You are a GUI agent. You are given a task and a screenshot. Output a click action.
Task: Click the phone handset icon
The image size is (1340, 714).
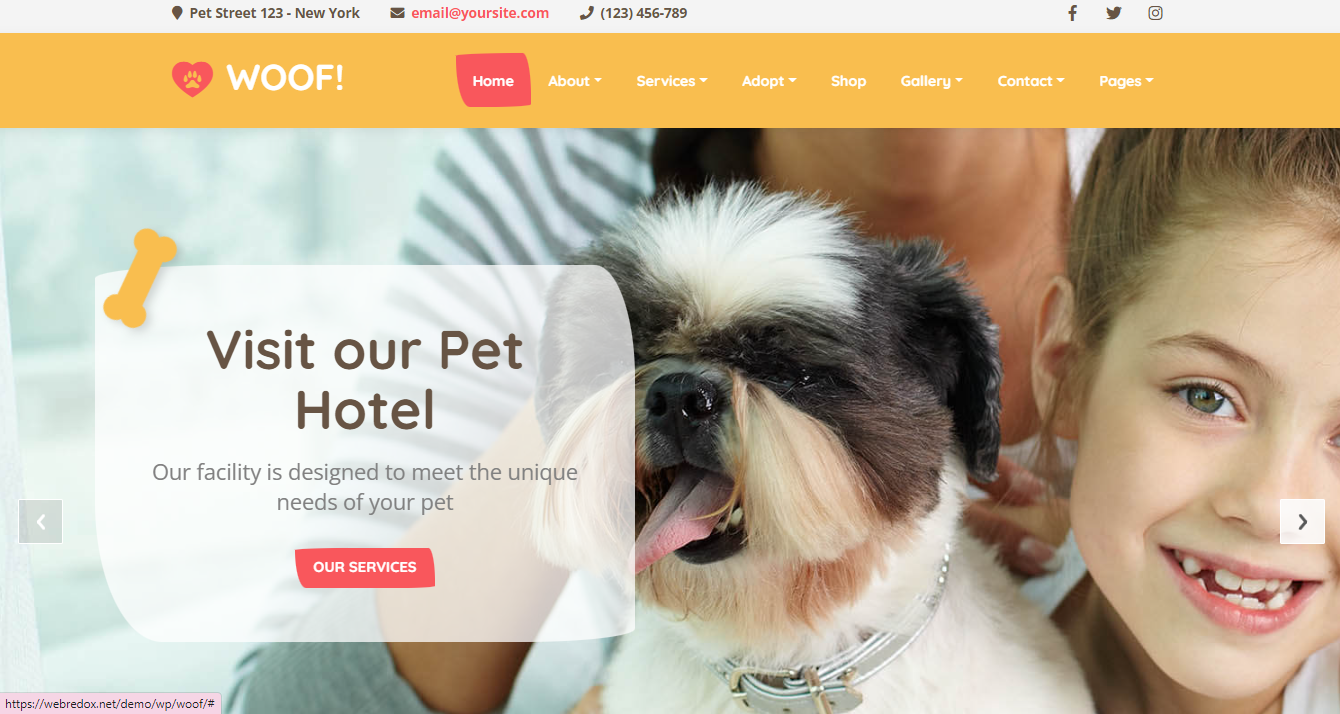586,13
